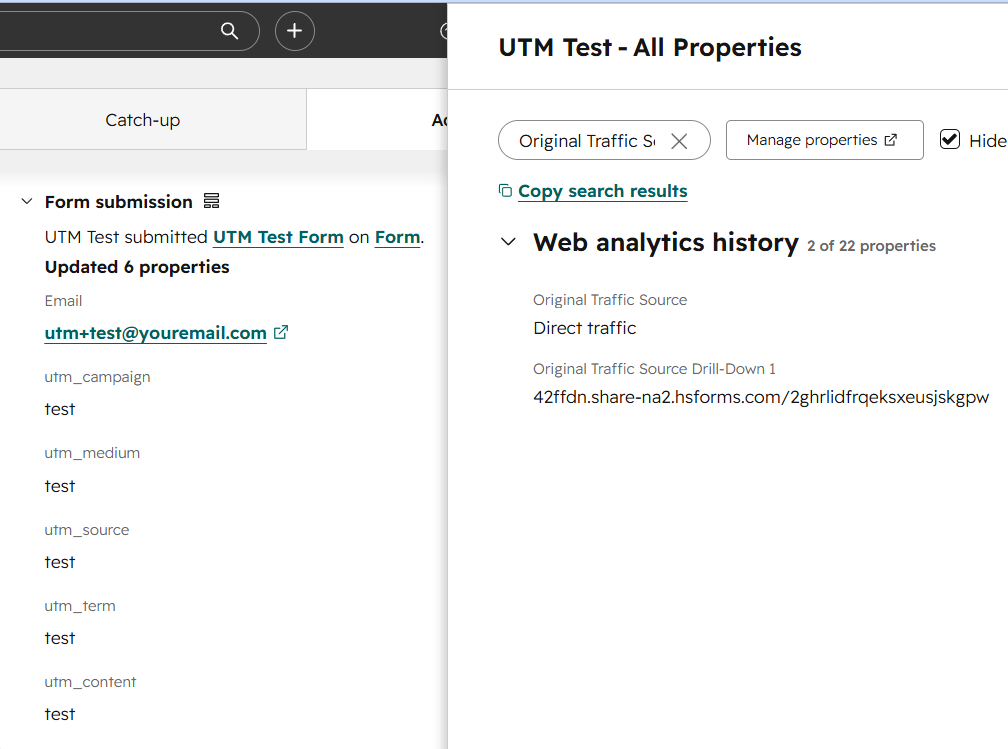
Task: Click Copy search results link
Action: click(x=602, y=191)
